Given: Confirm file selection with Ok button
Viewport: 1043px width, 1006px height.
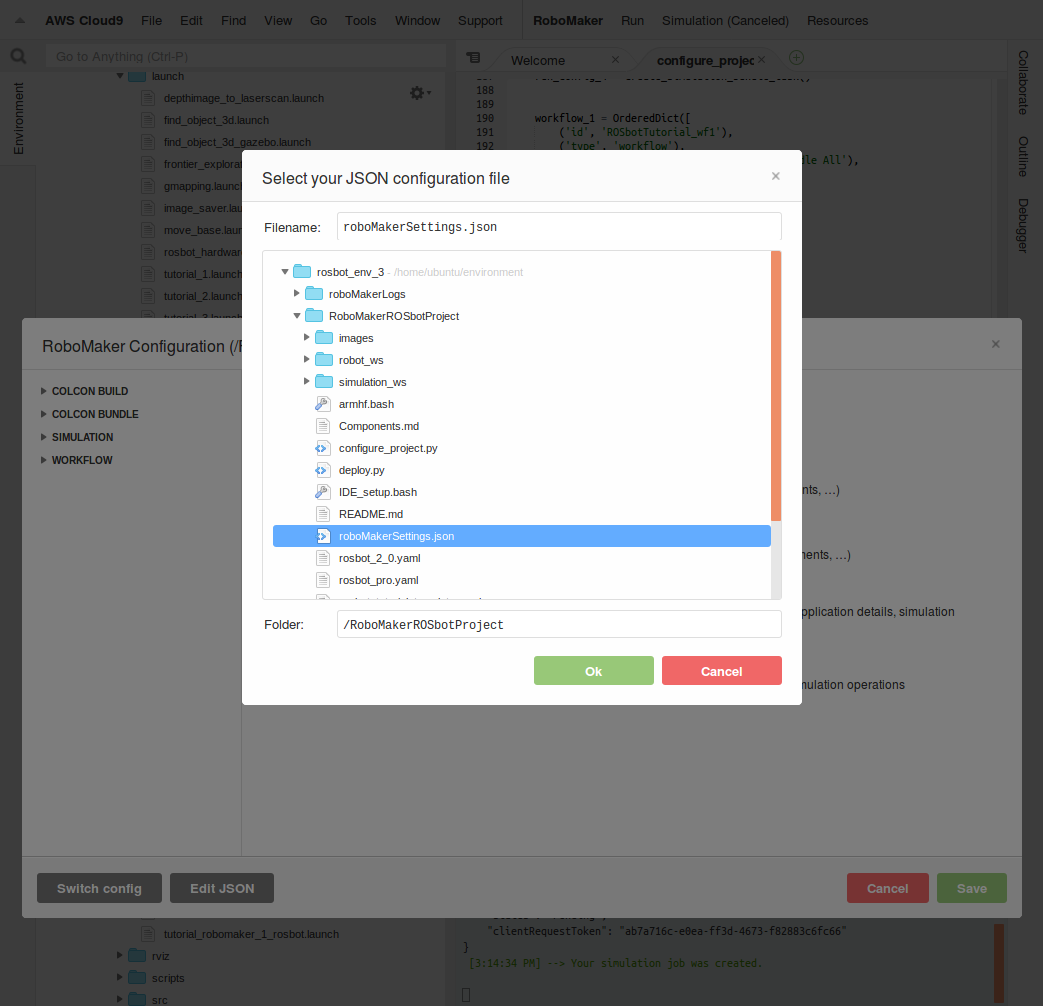Looking at the screenshot, I should 593,671.
